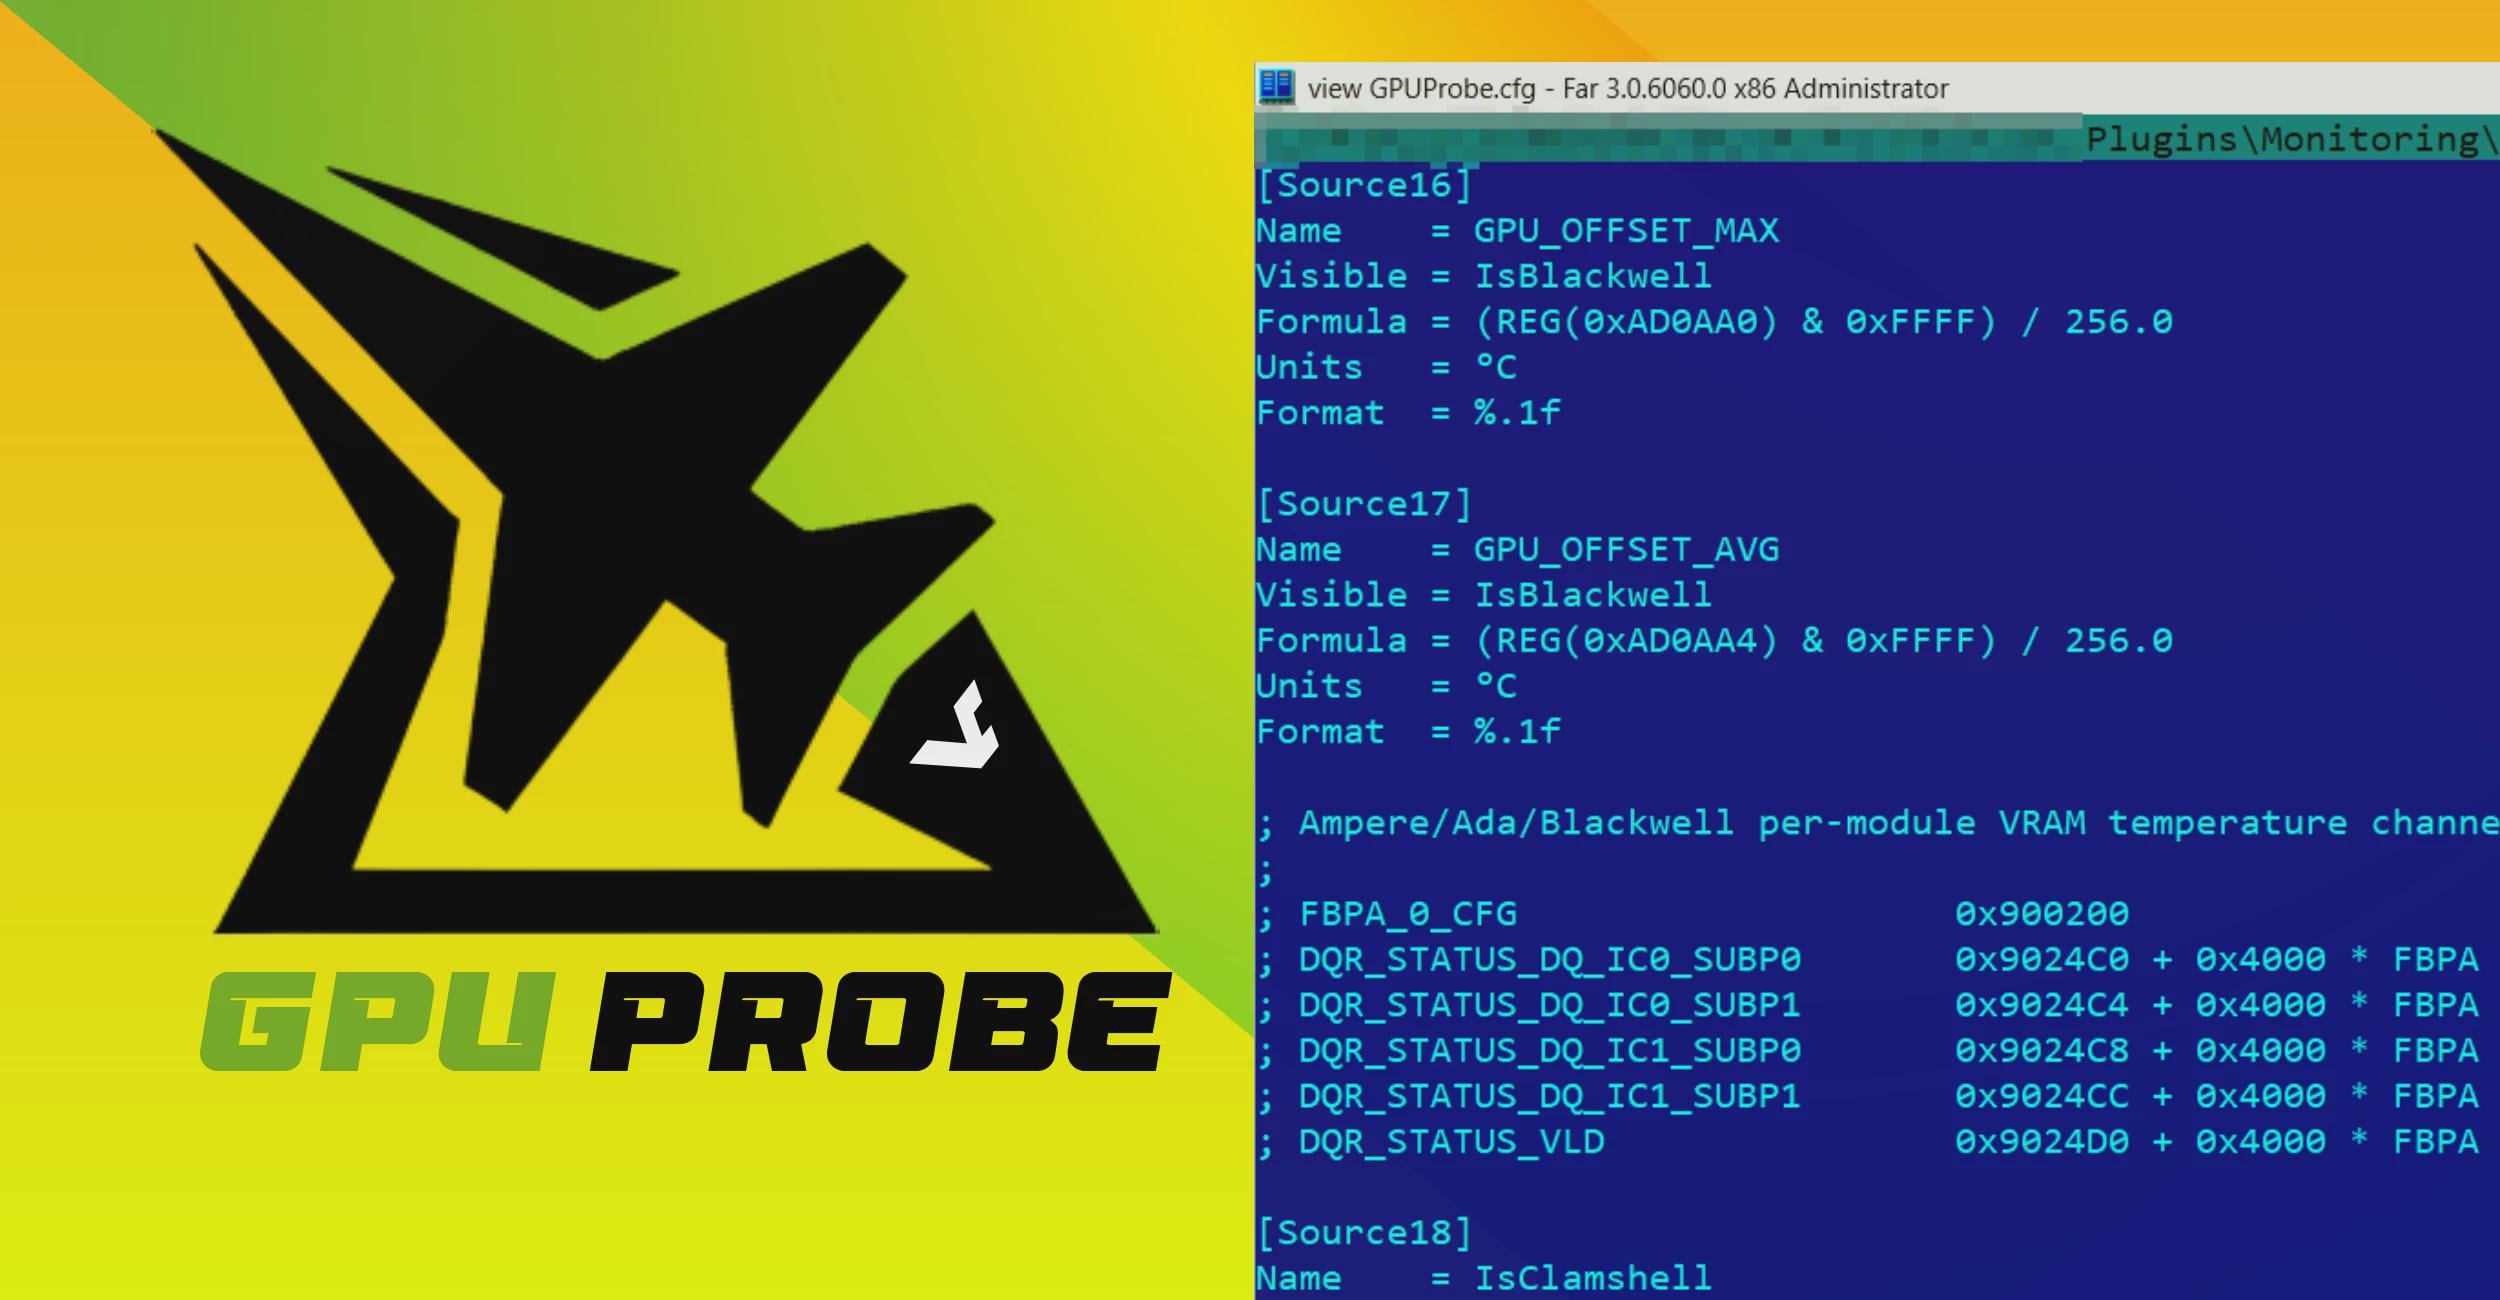Click the "0x9024C4" address value
The image size is (2500, 1300).
[x=2042, y=1005]
